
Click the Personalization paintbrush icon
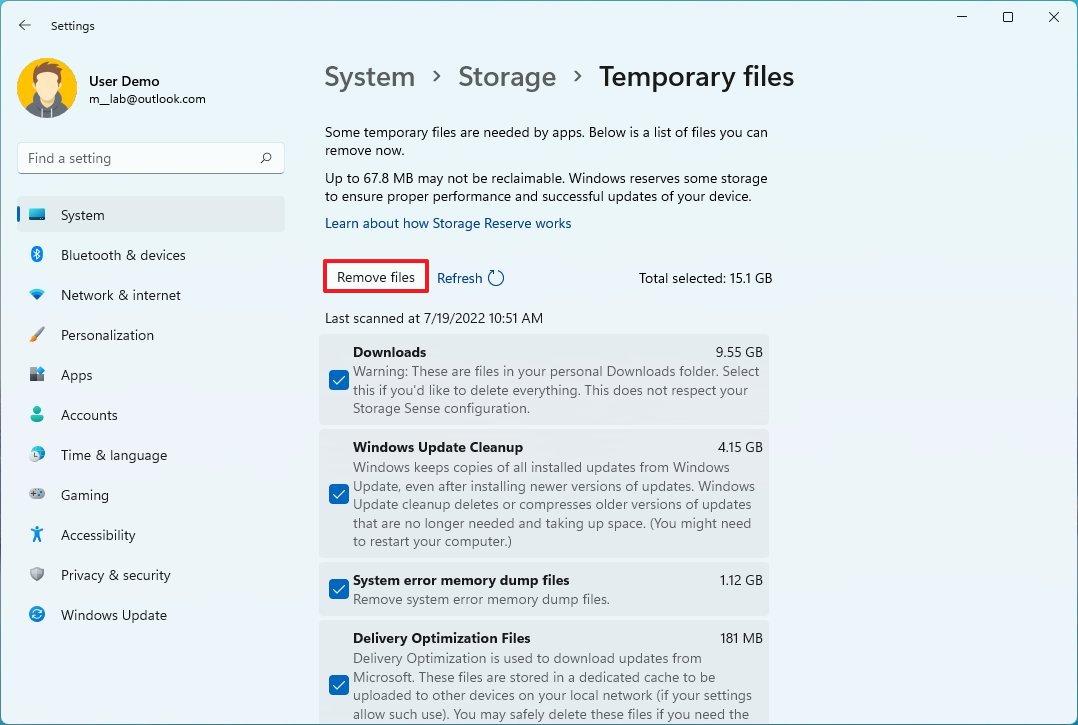[37, 335]
